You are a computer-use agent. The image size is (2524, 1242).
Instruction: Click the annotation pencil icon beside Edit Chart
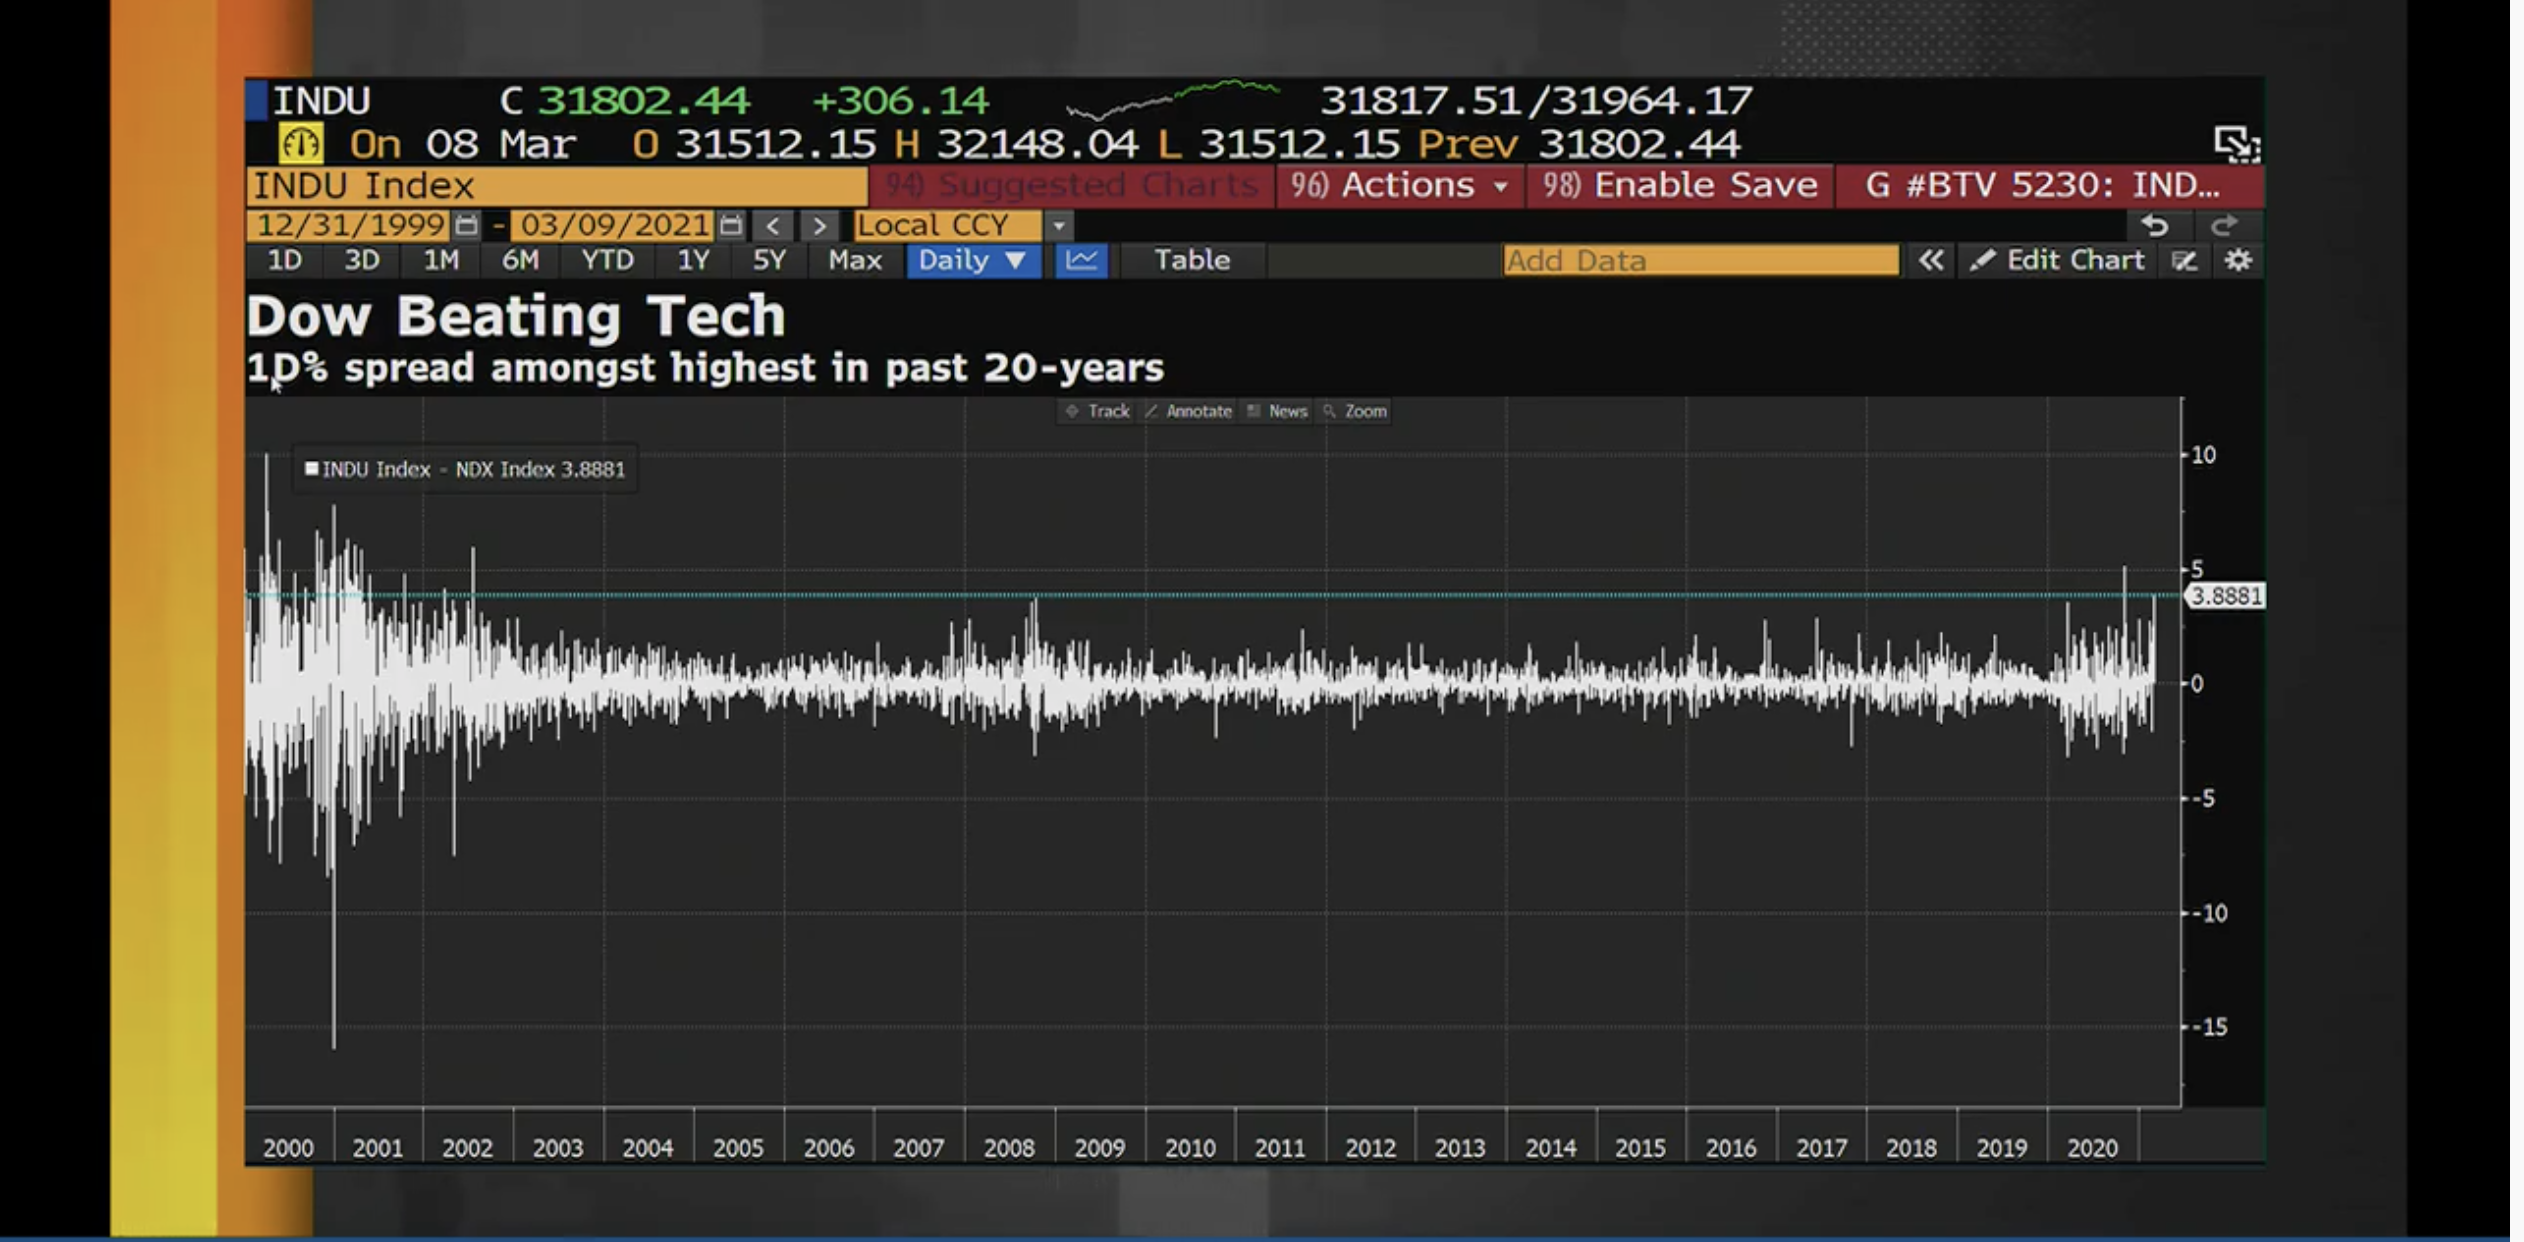(x=2184, y=261)
